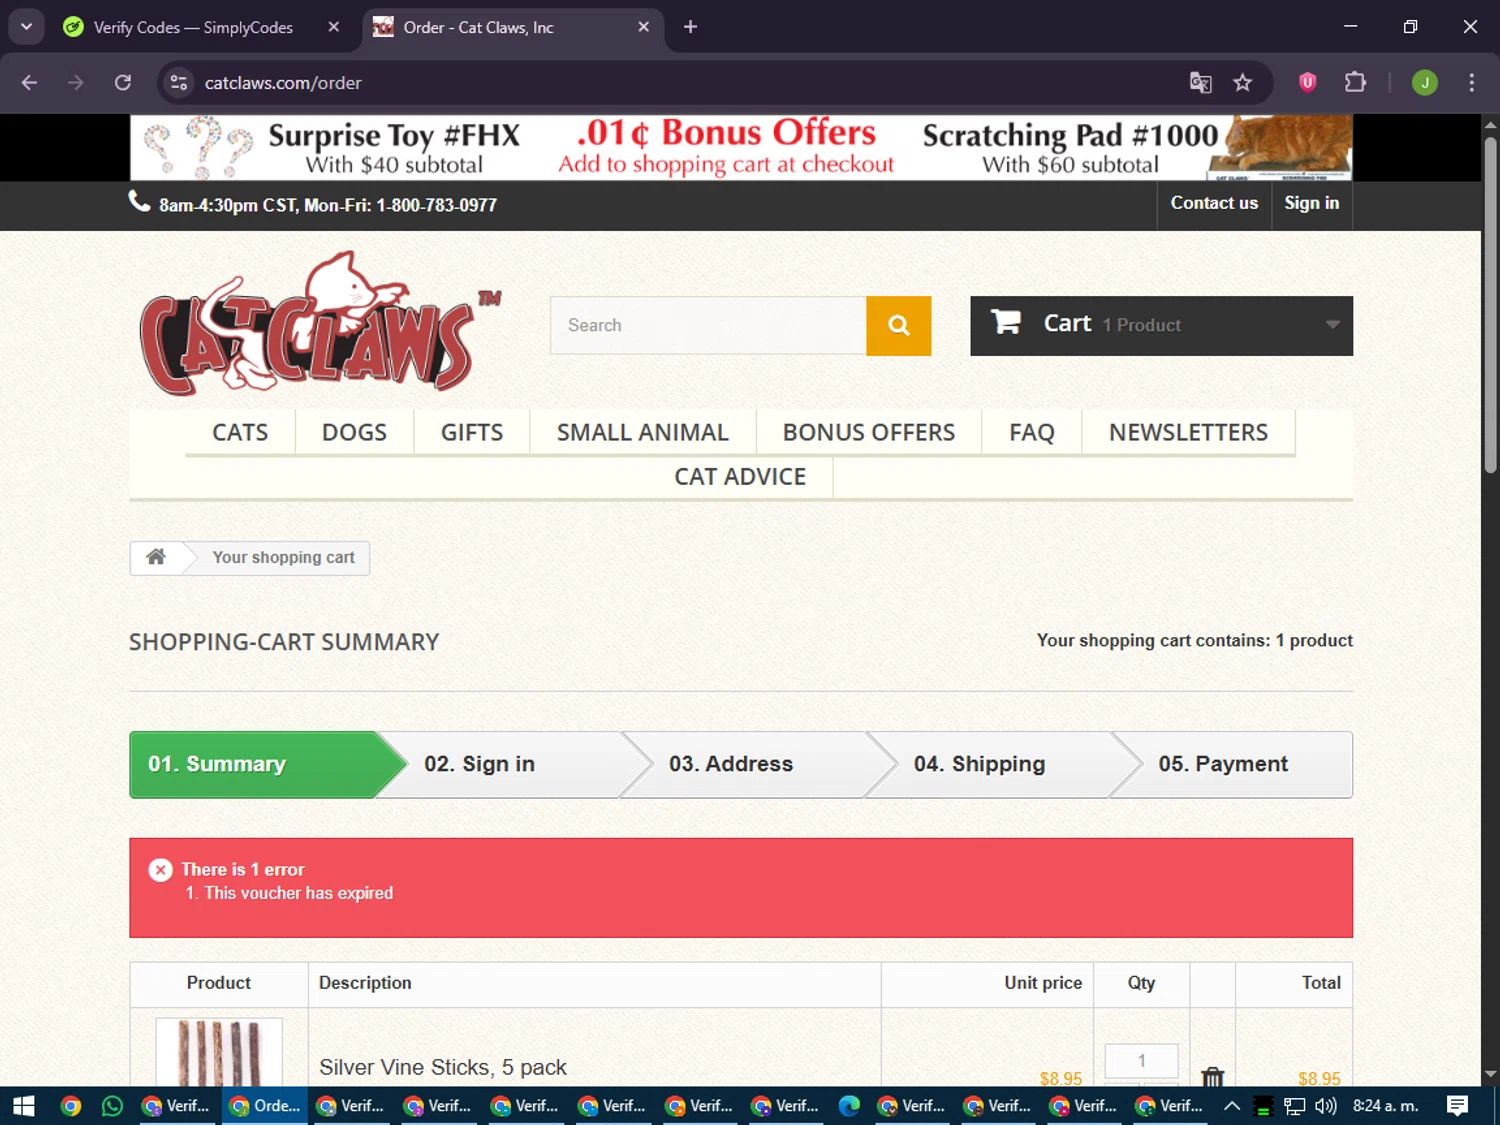
Task: Open the translate page icon
Action: (x=1200, y=83)
